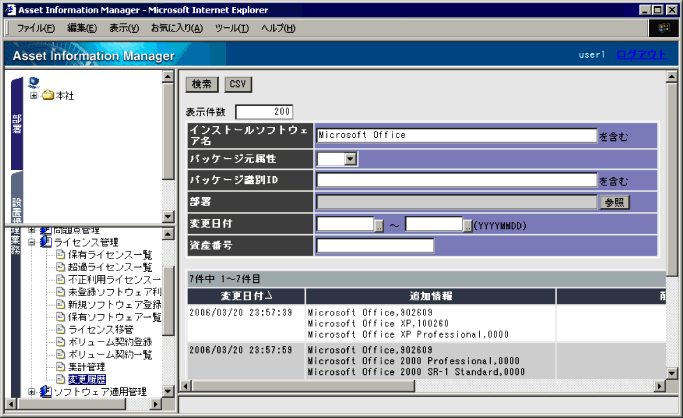Open 不正利用ライセンス item in the tree

pos(115,280)
